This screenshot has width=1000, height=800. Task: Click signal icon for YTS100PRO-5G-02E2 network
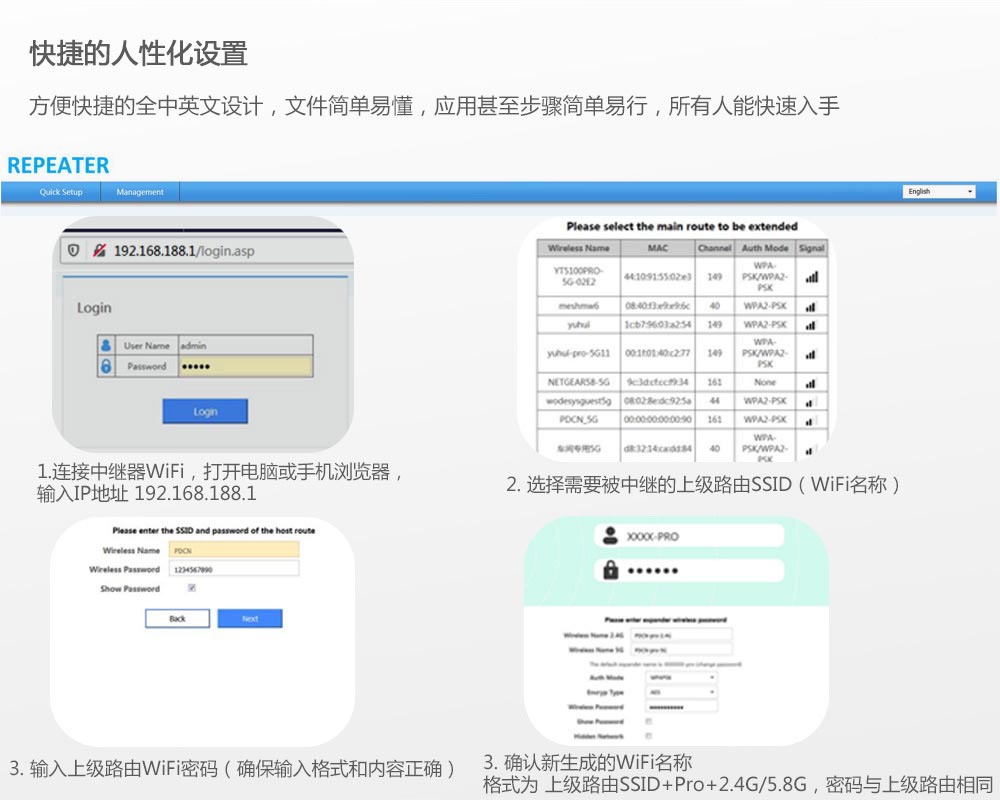coord(811,276)
